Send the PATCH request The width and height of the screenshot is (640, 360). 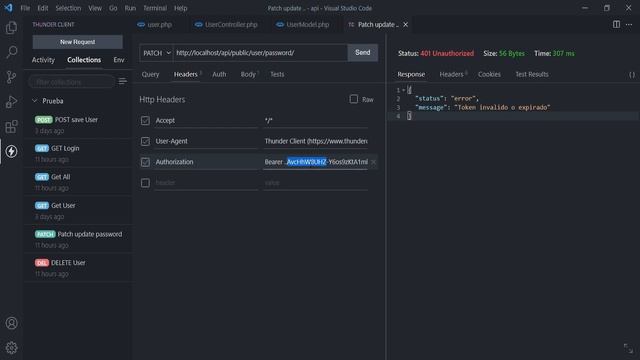click(362, 53)
